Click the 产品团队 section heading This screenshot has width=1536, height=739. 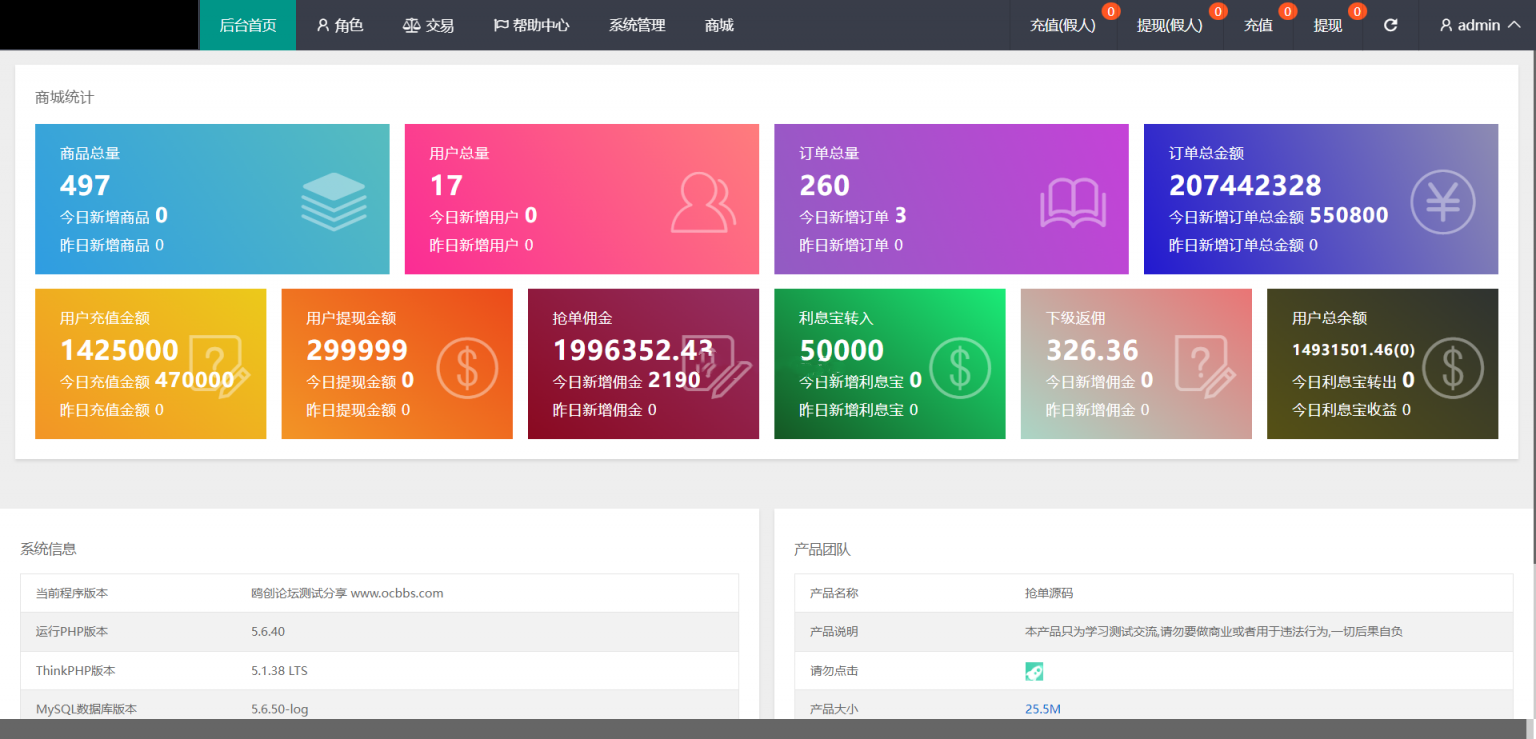click(x=822, y=549)
